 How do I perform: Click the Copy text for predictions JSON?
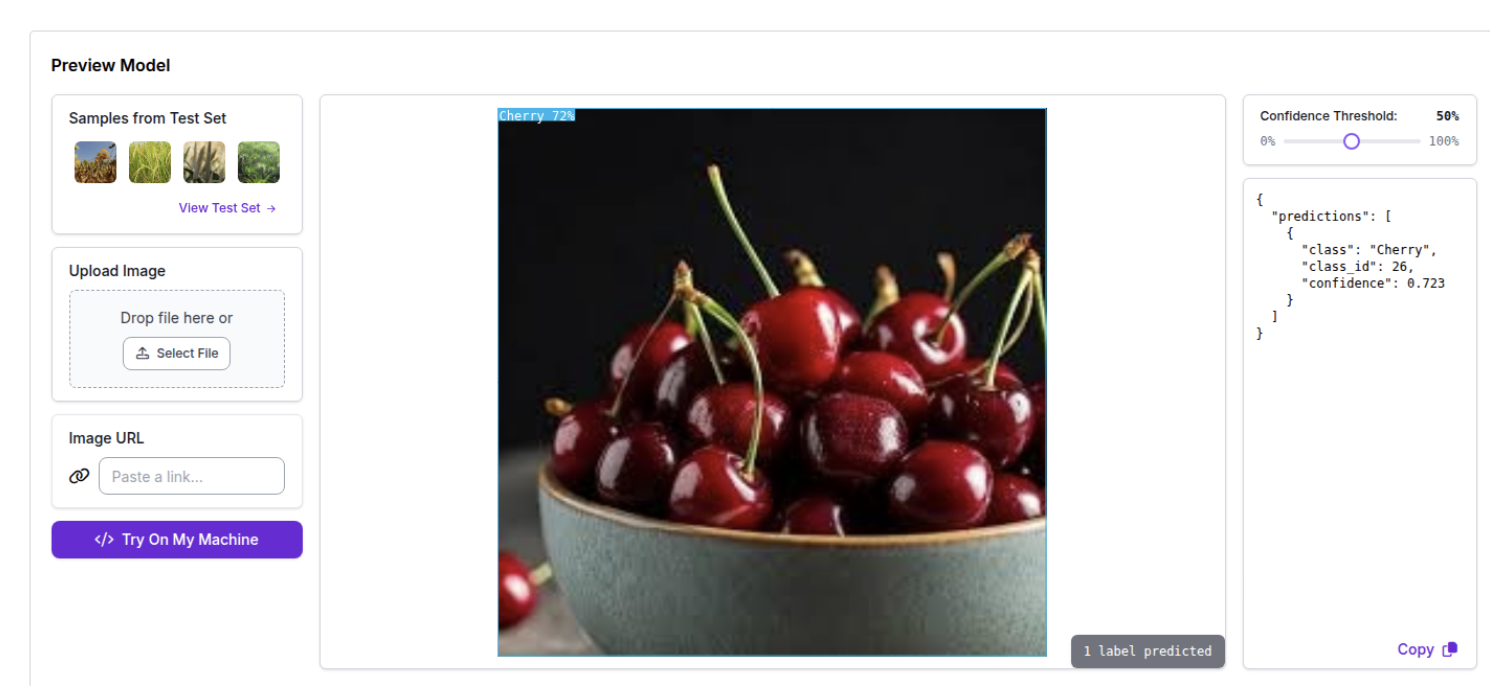click(1415, 650)
